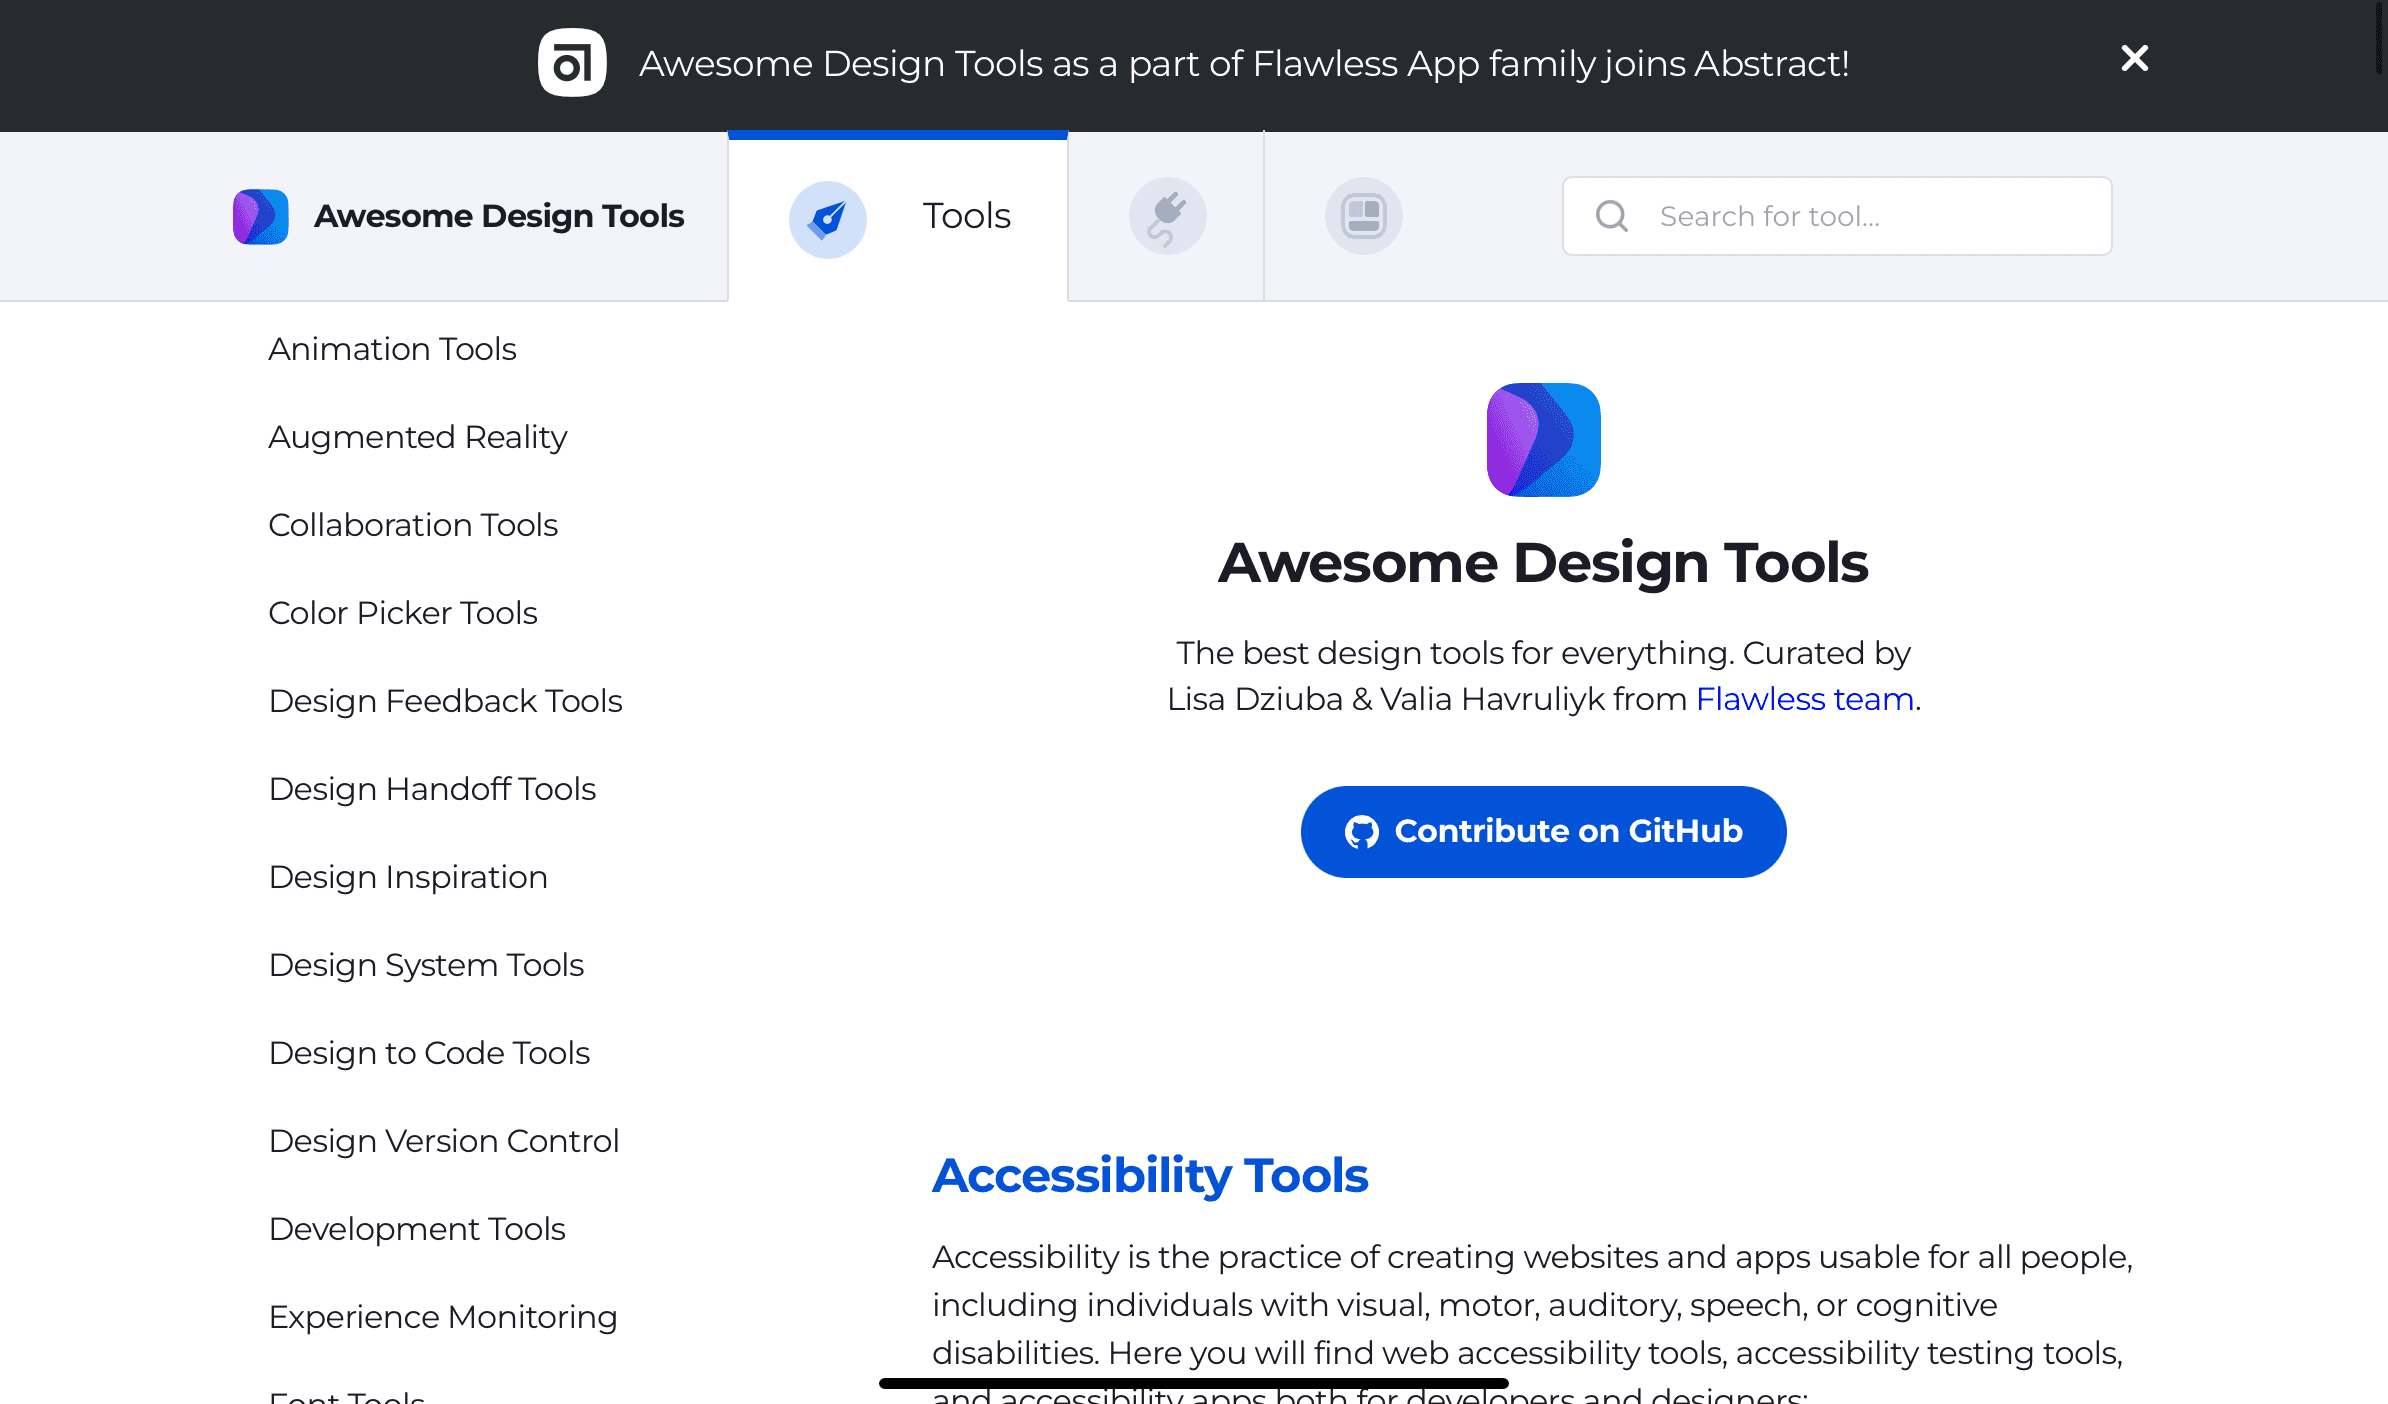The width and height of the screenshot is (2388, 1404).
Task: Click the pen nib Tools icon
Action: pos(828,219)
